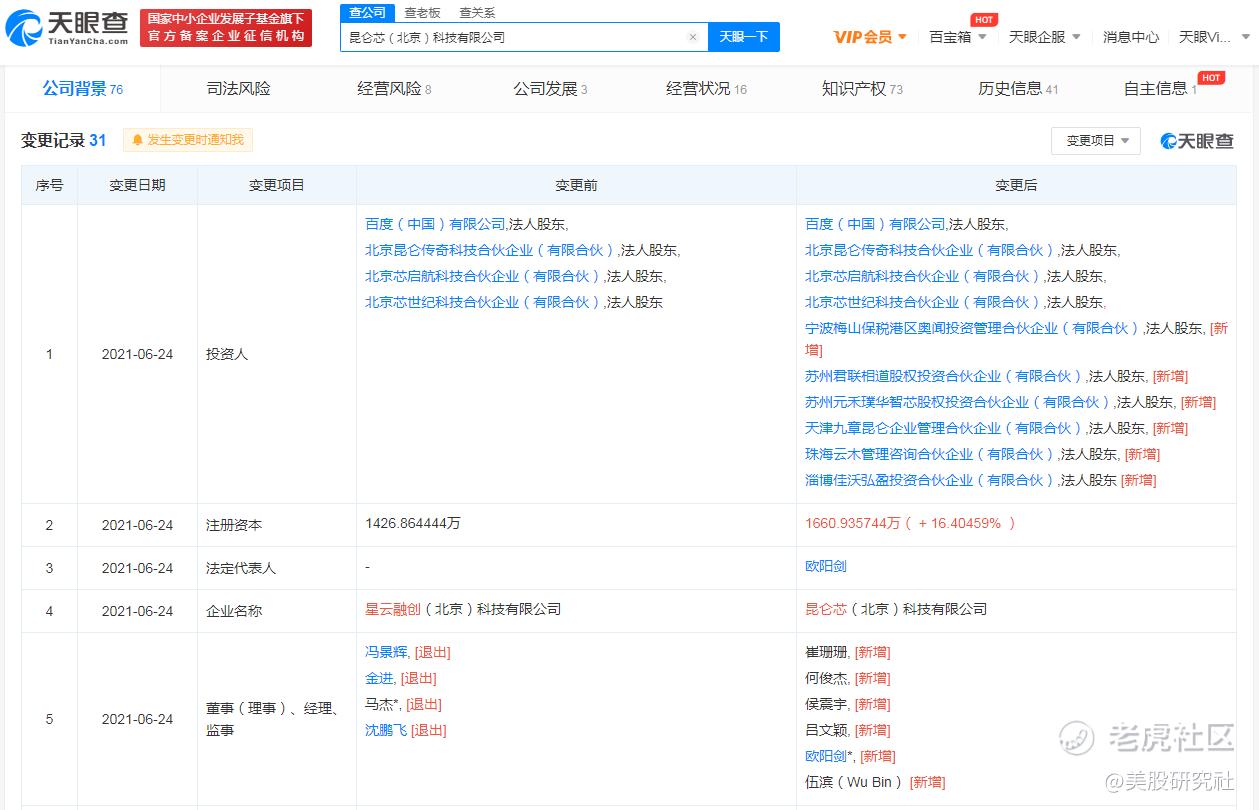
Task: Open 天津九章昆仑企业管理合伙企业 link
Action: click(x=945, y=429)
